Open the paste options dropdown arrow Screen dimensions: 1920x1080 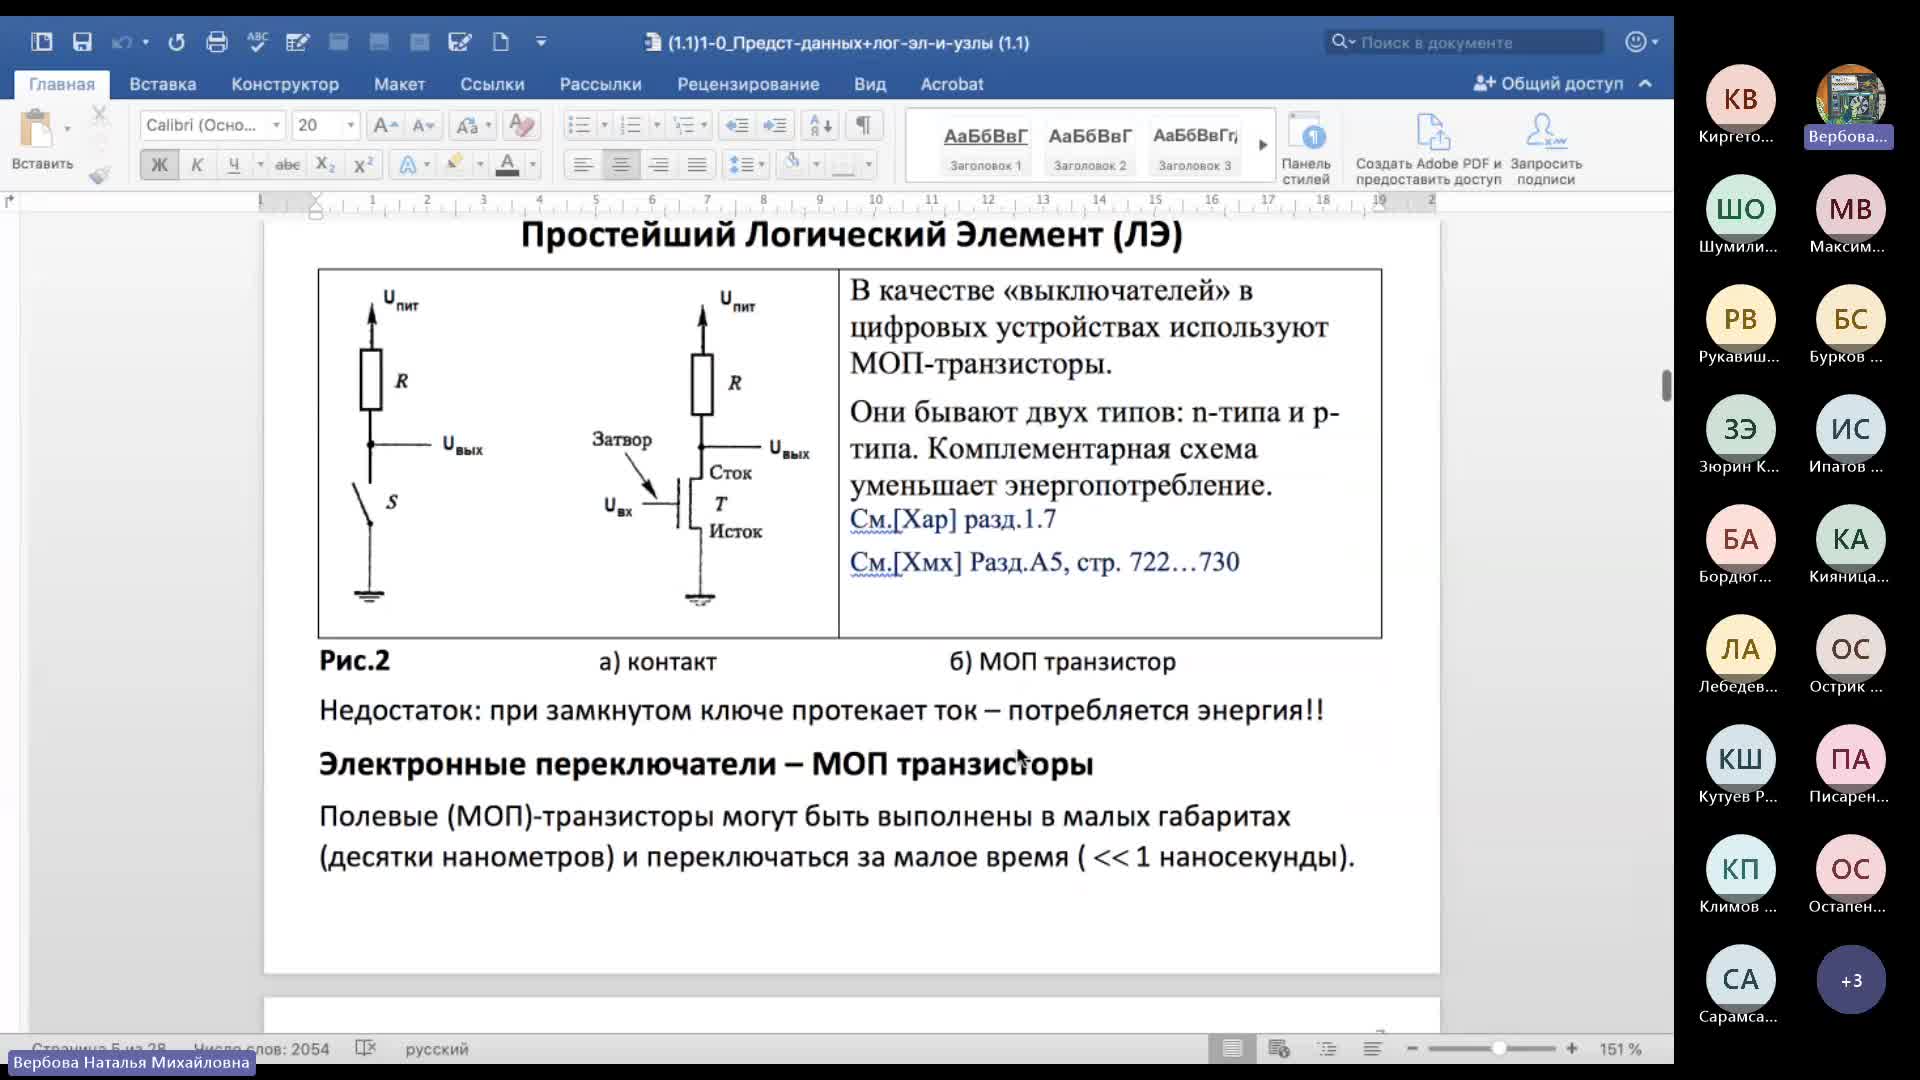(x=67, y=129)
